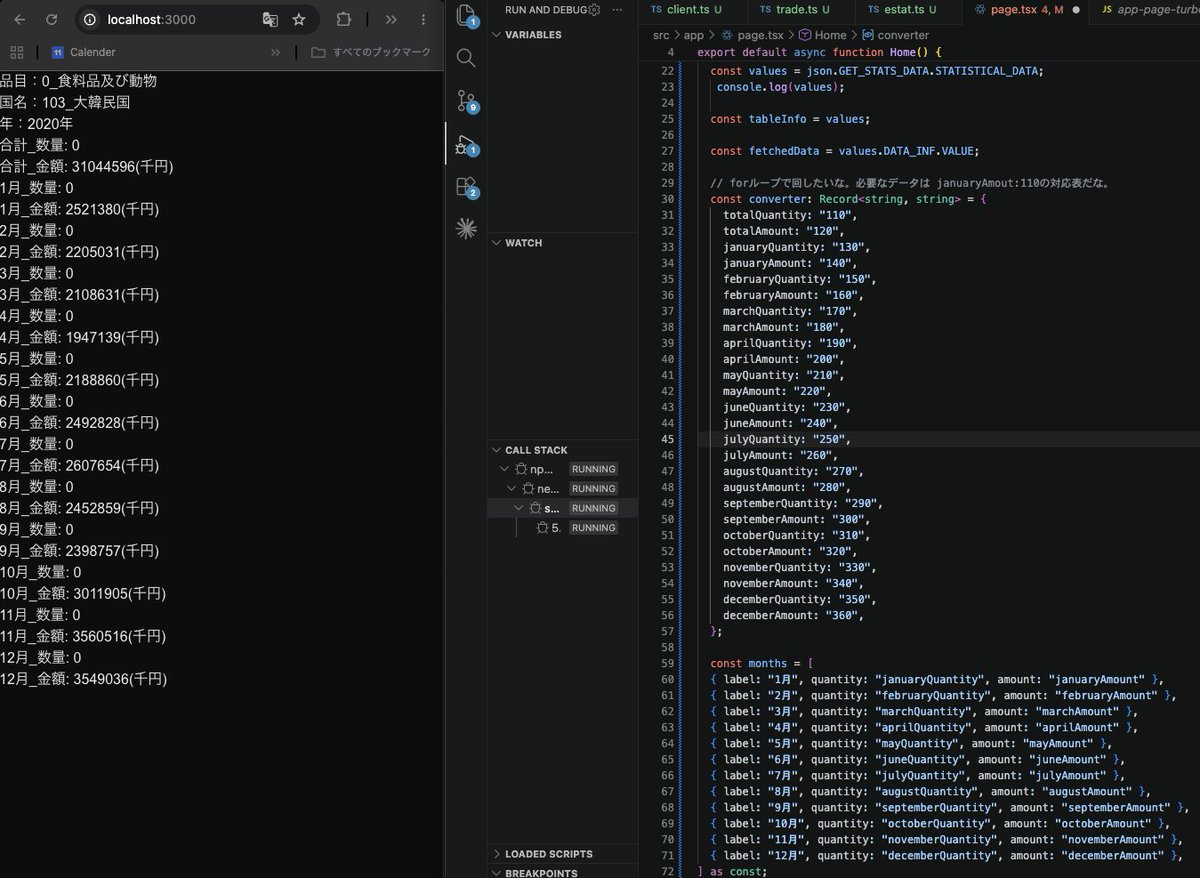Reload the localhost page
Viewport: 1200px width, 878px height.
[x=50, y=19]
